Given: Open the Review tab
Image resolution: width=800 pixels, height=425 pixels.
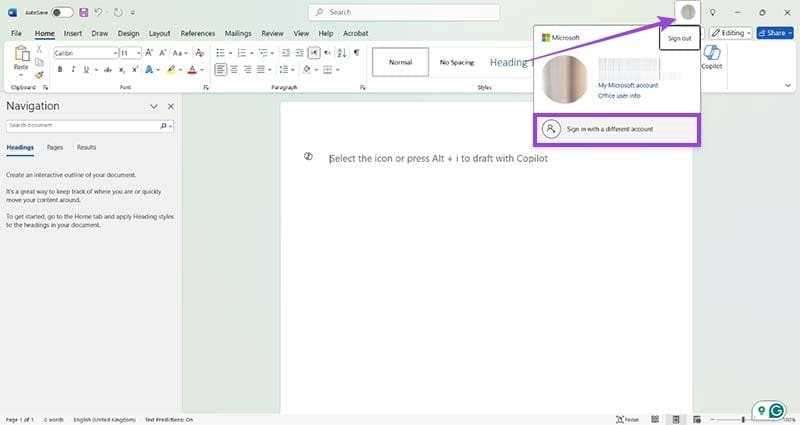Looking at the screenshot, I should tap(272, 33).
